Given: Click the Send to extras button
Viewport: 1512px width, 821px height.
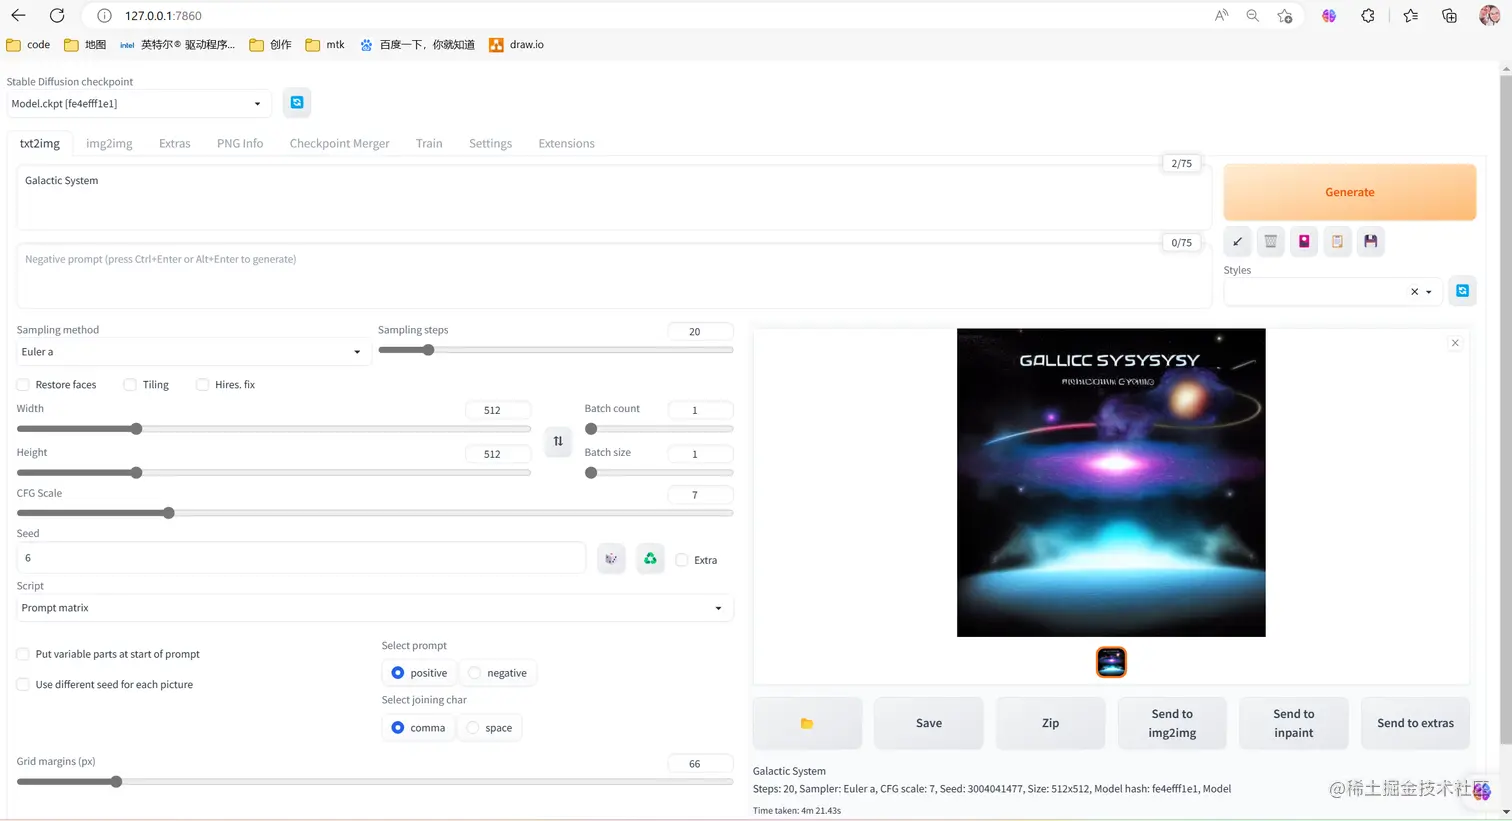Looking at the screenshot, I should tap(1415, 723).
